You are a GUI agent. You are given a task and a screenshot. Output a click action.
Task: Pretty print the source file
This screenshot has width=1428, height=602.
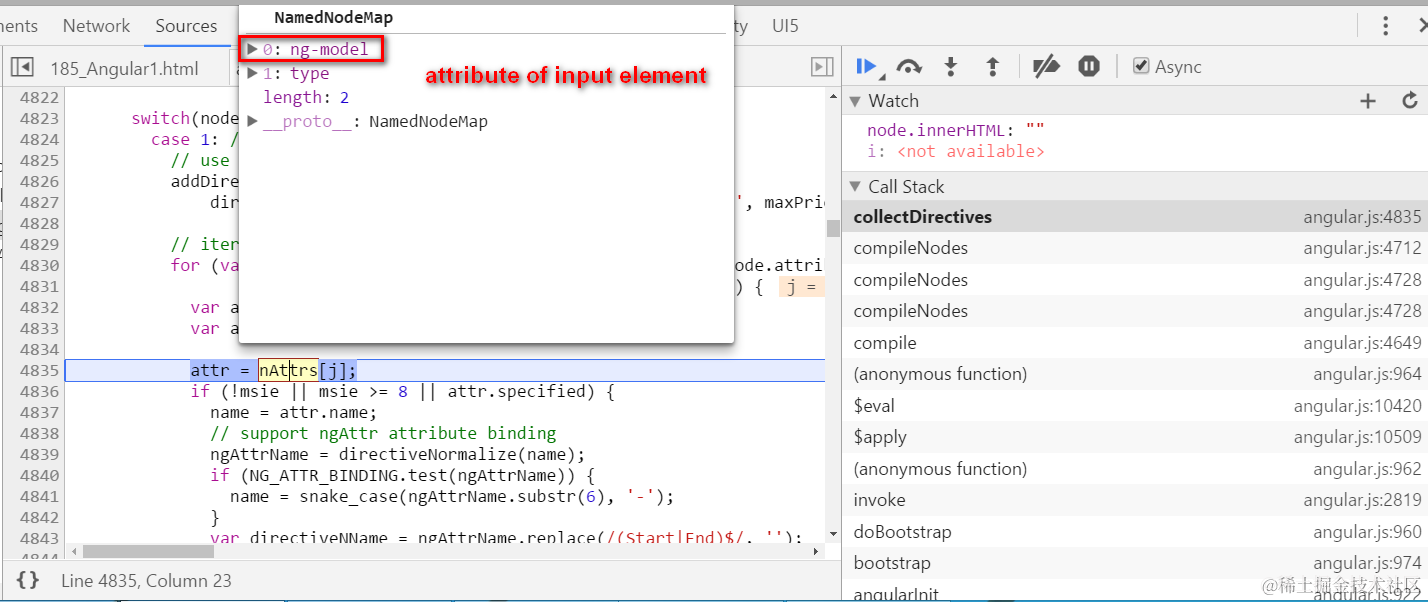(28, 580)
